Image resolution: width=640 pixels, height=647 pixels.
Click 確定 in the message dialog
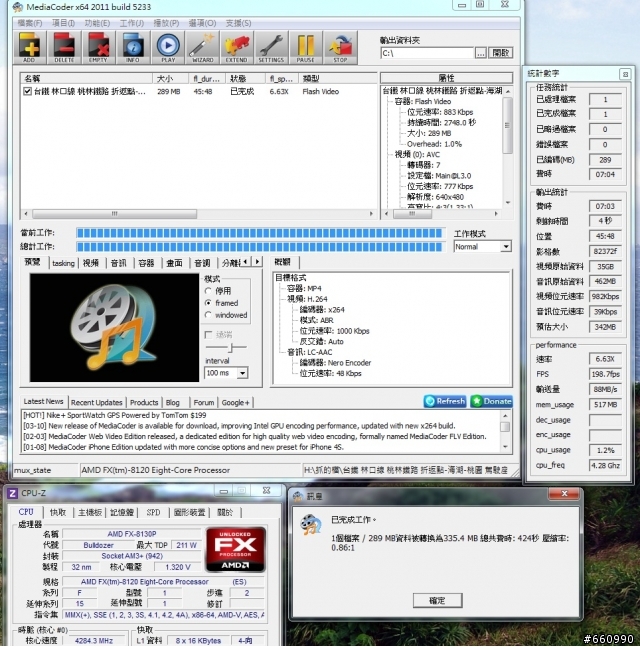(437, 600)
